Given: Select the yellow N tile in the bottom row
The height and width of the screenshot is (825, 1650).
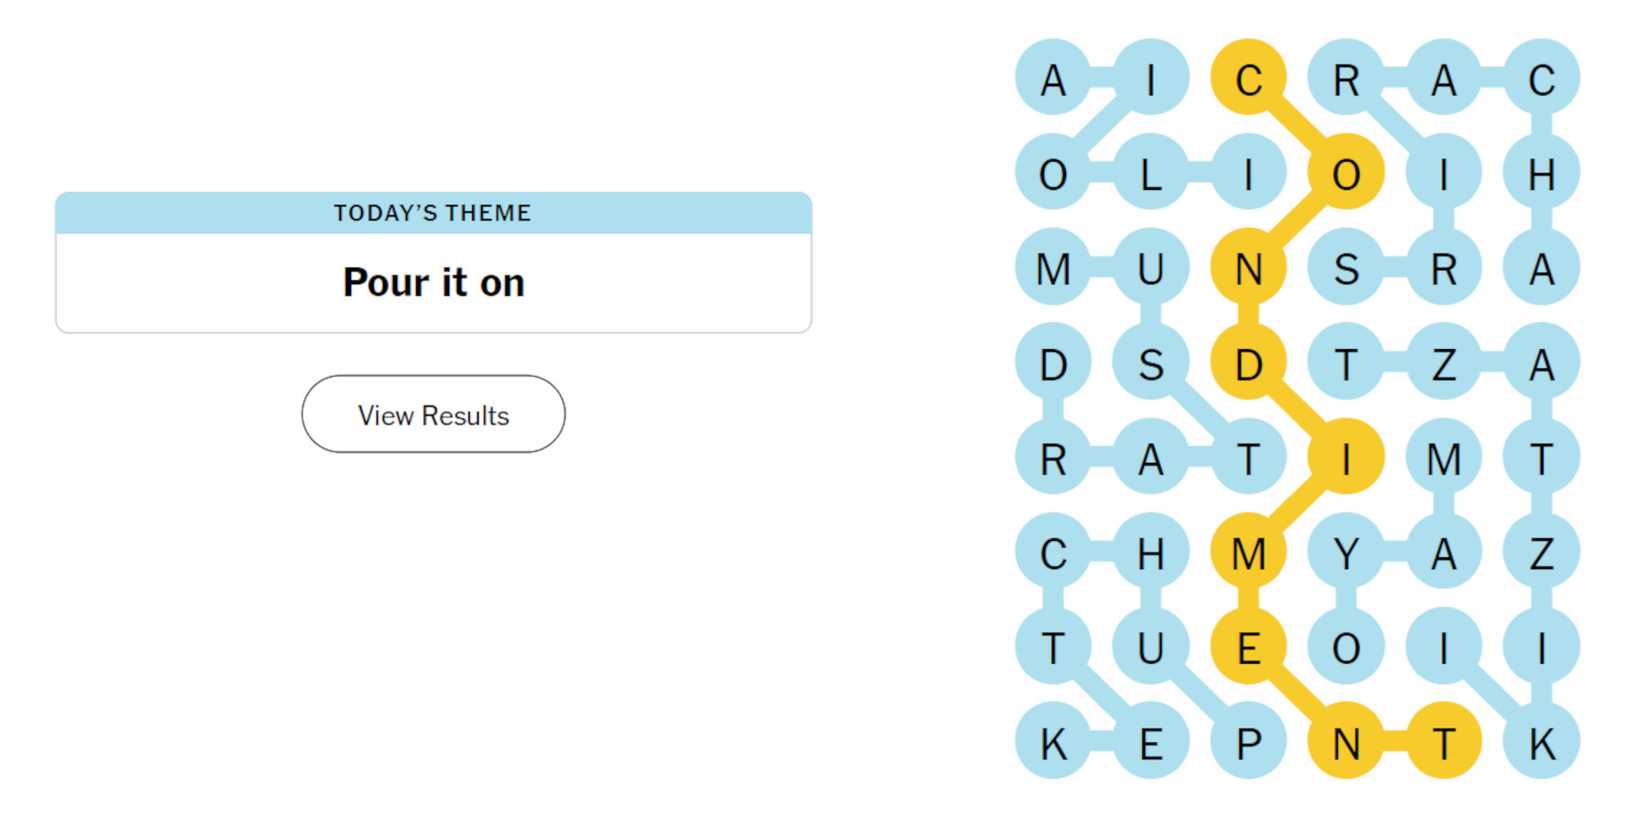Looking at the screenshot, I should point(1347,742).
